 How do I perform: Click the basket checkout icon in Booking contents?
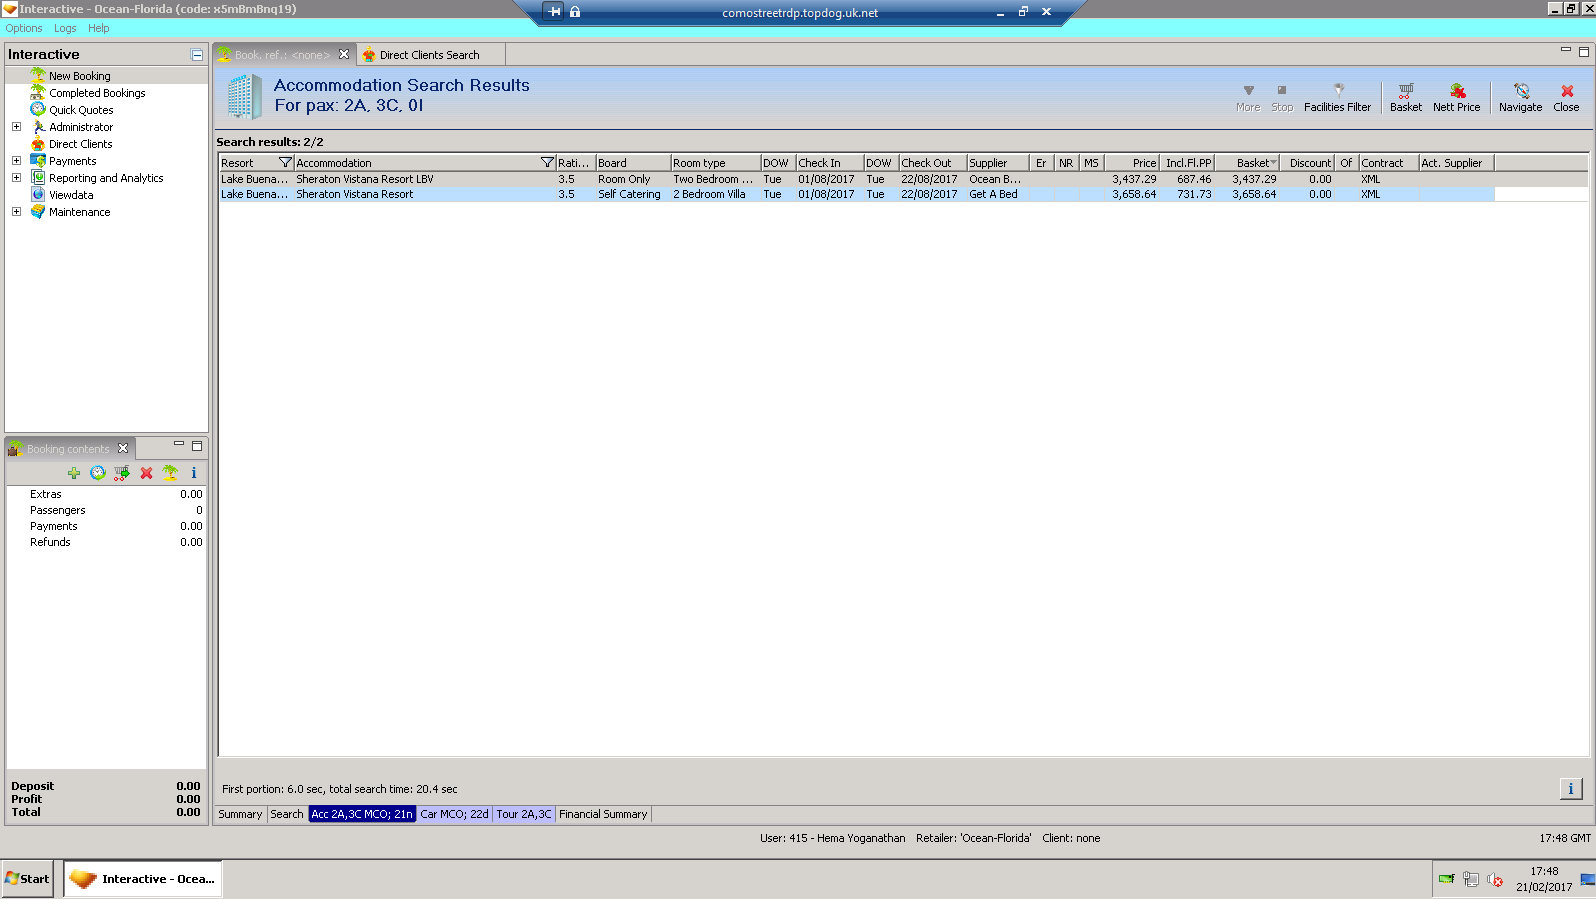(x=122, y=473)
